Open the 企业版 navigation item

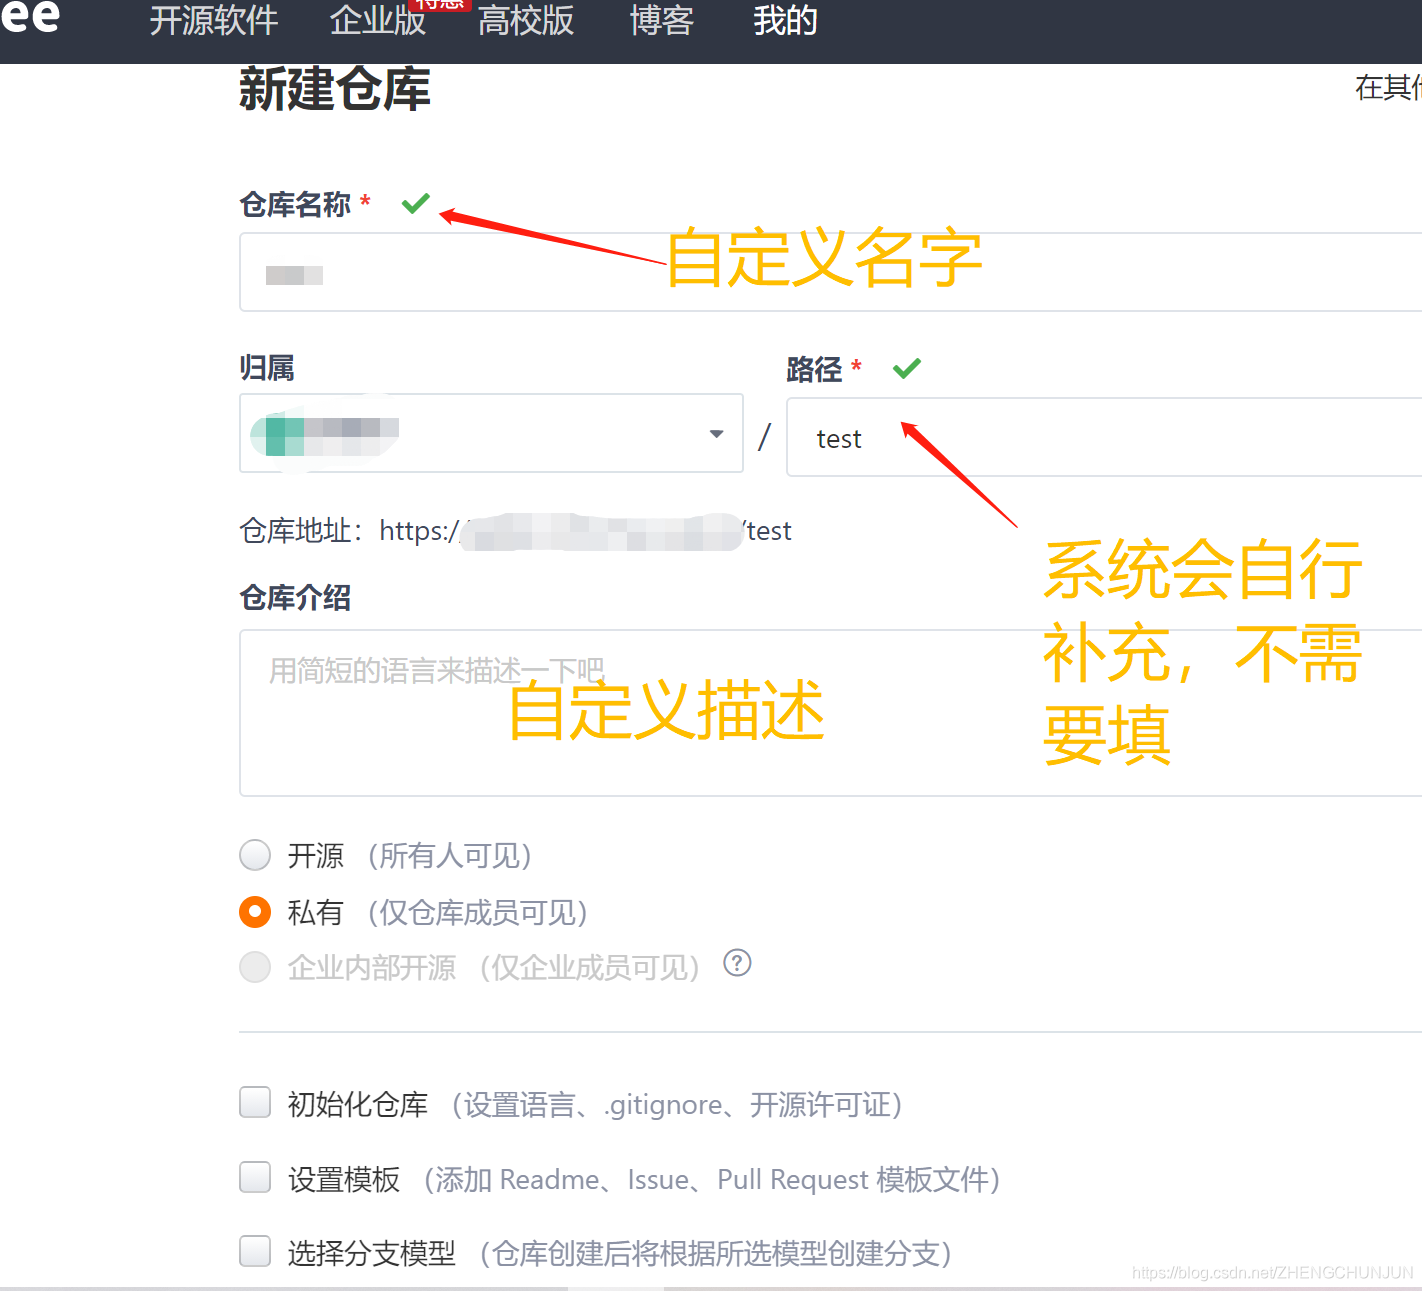pos(378,20)
